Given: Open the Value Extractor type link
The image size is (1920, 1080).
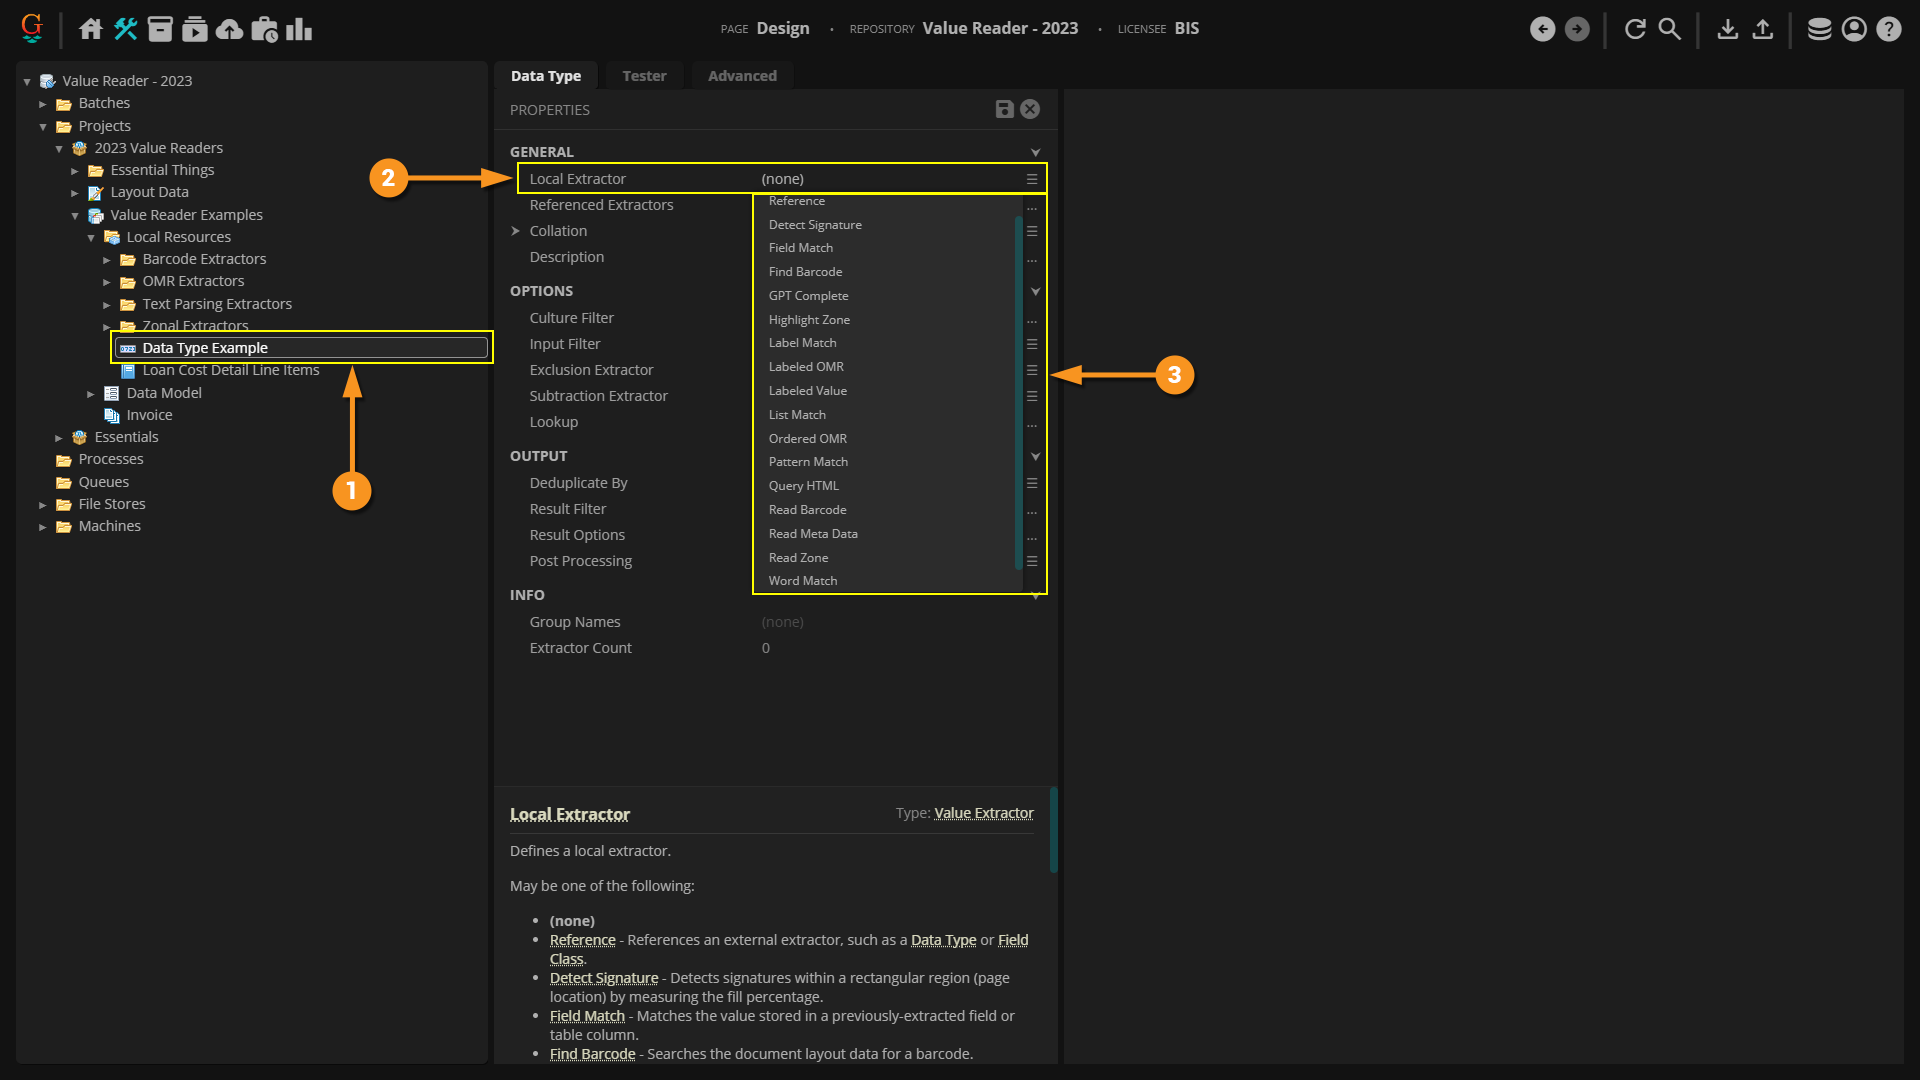Looking at the screenshot, I should (983, 813).
